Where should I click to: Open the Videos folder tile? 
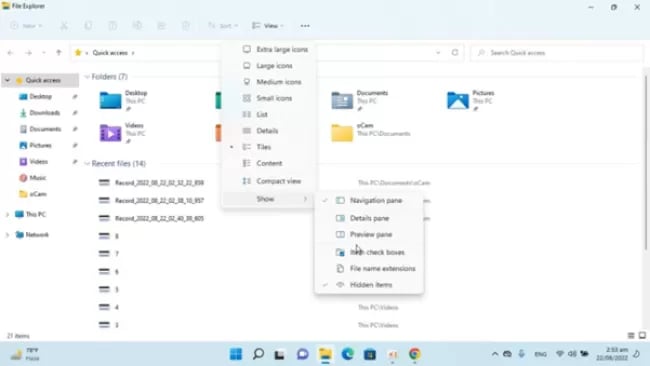(x=123, y=133)
